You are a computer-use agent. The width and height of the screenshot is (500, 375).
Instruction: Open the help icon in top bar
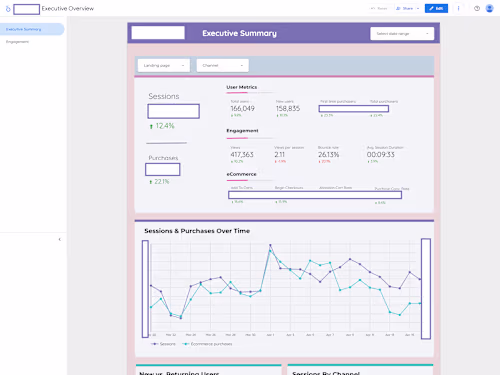pos(477,8)
